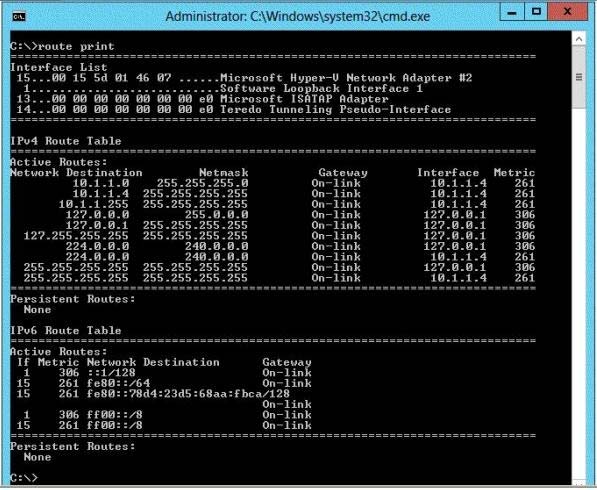Select the Teredo Tunneling Pseudo-Interface line
Viewport: 597px width, 490px height.
coord(233,110)
